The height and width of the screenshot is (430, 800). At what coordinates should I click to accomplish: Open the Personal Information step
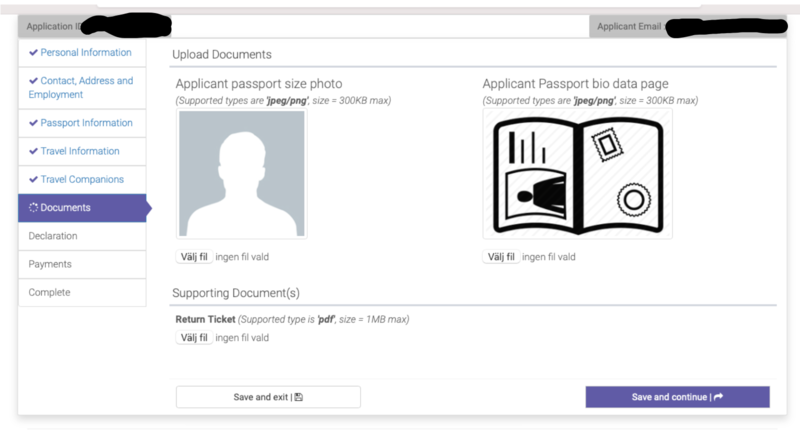point(85,52)
